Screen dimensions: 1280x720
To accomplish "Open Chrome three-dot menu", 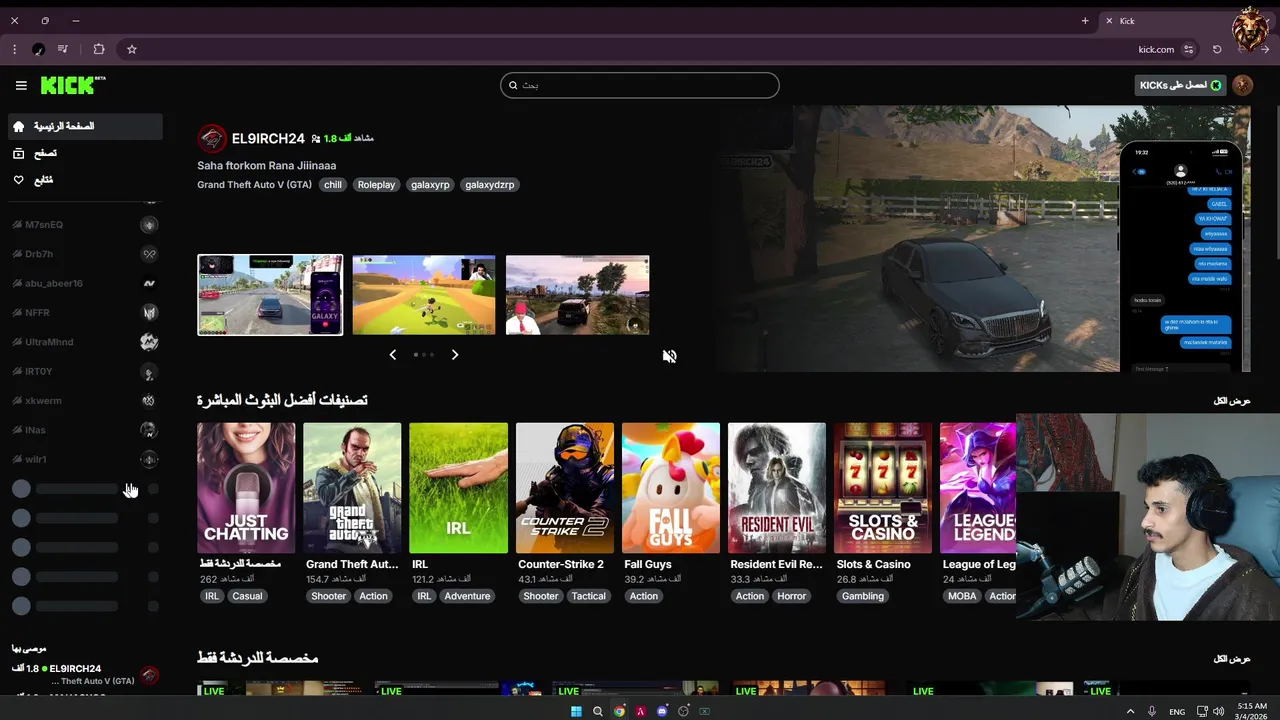I will (14, 49).
